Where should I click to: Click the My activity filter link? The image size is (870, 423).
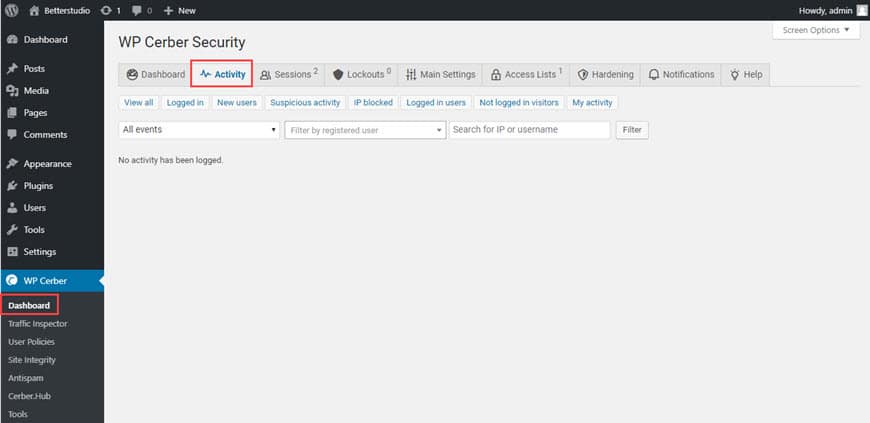593,103
